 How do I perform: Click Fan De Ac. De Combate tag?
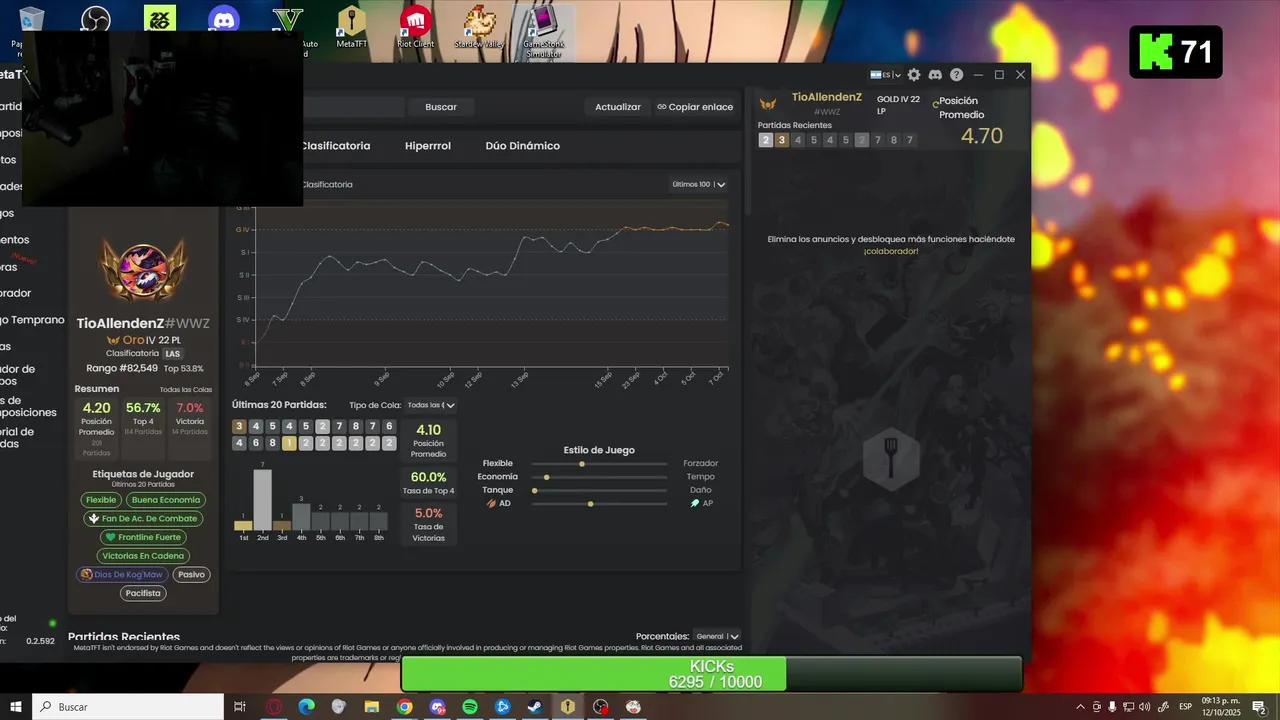tap(143, 519)
